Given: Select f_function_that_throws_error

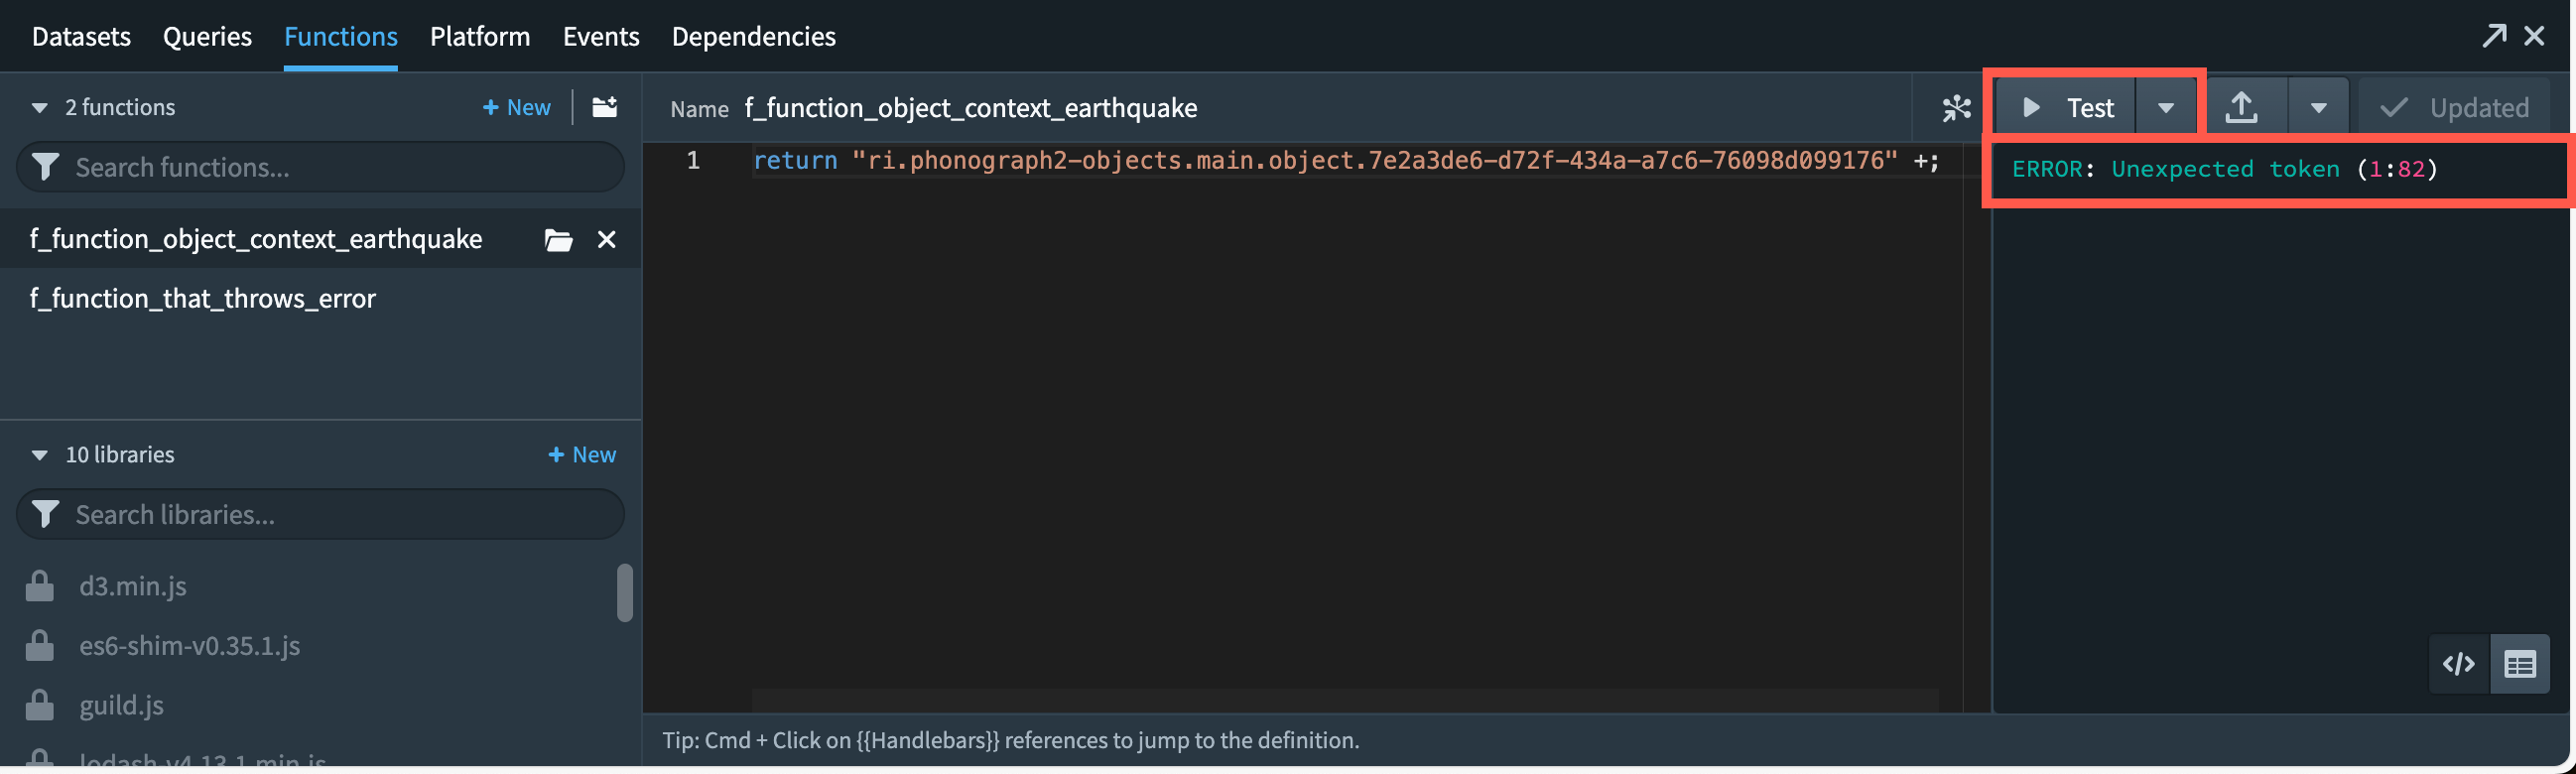Looking at the screenshot, I should pos(202,298).
